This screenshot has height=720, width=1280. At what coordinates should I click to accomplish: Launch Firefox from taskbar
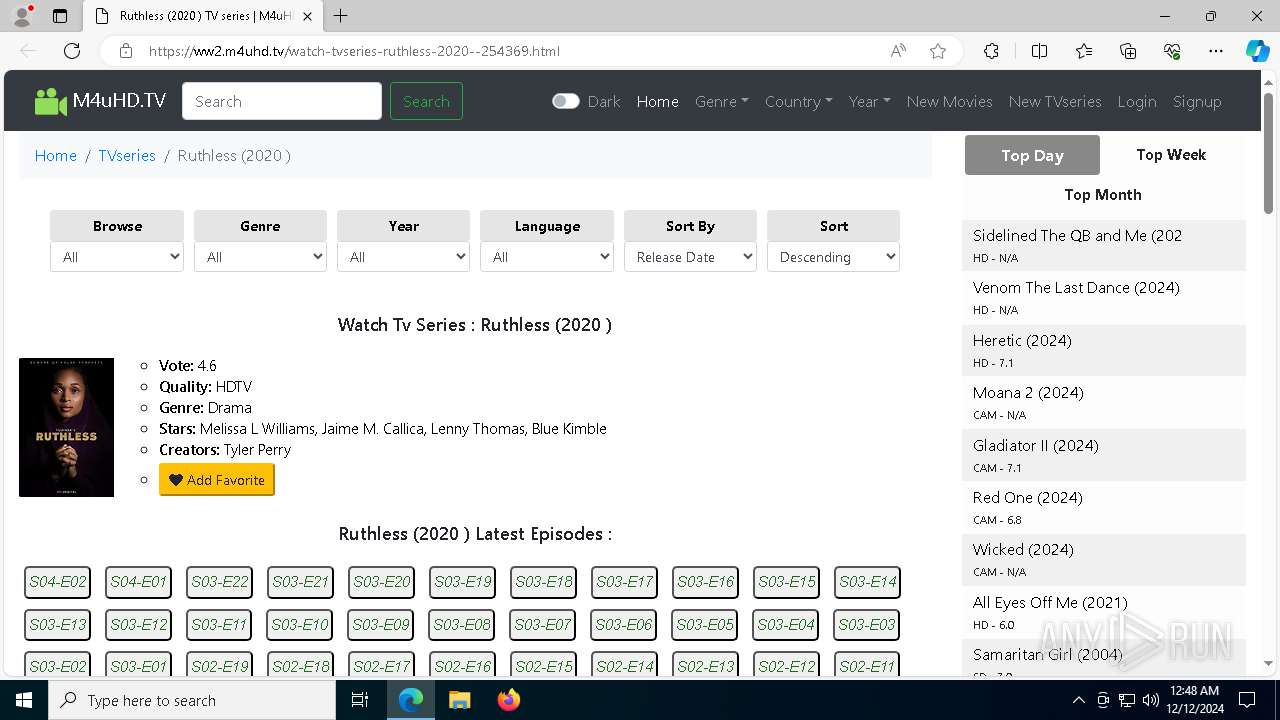point(508,700)
